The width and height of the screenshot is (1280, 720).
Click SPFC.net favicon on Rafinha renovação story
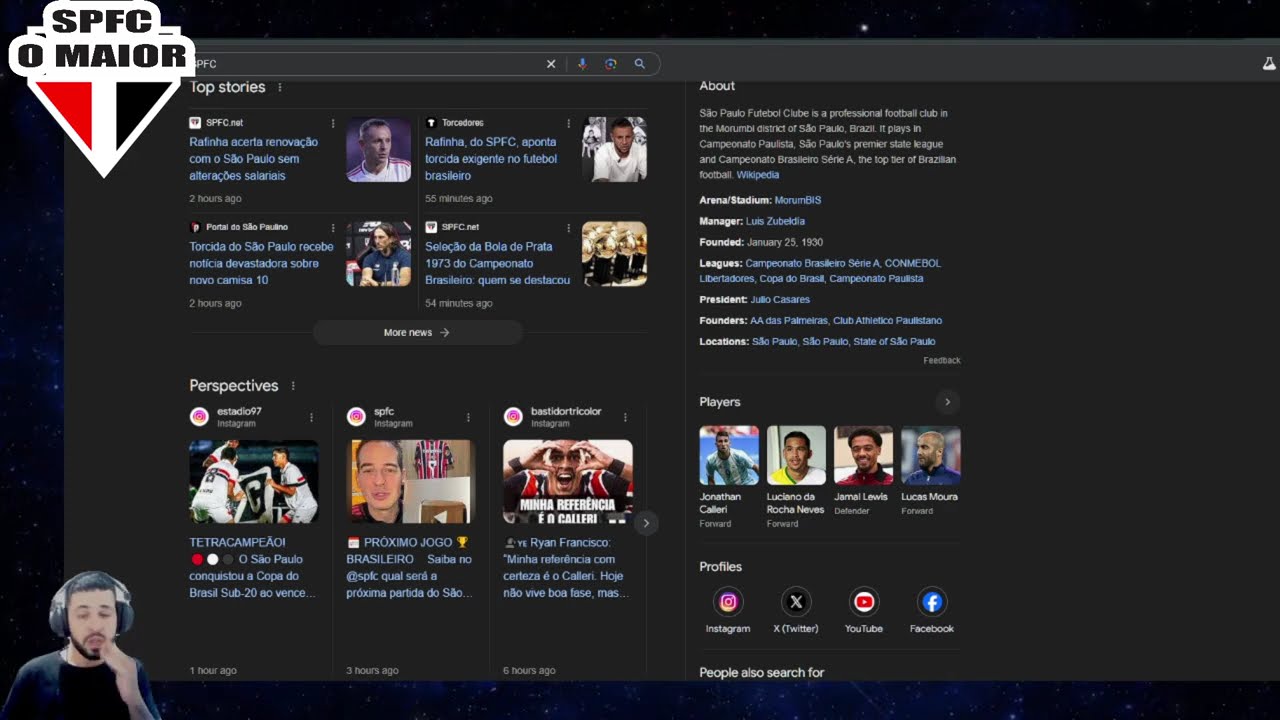tap(195, 123)
